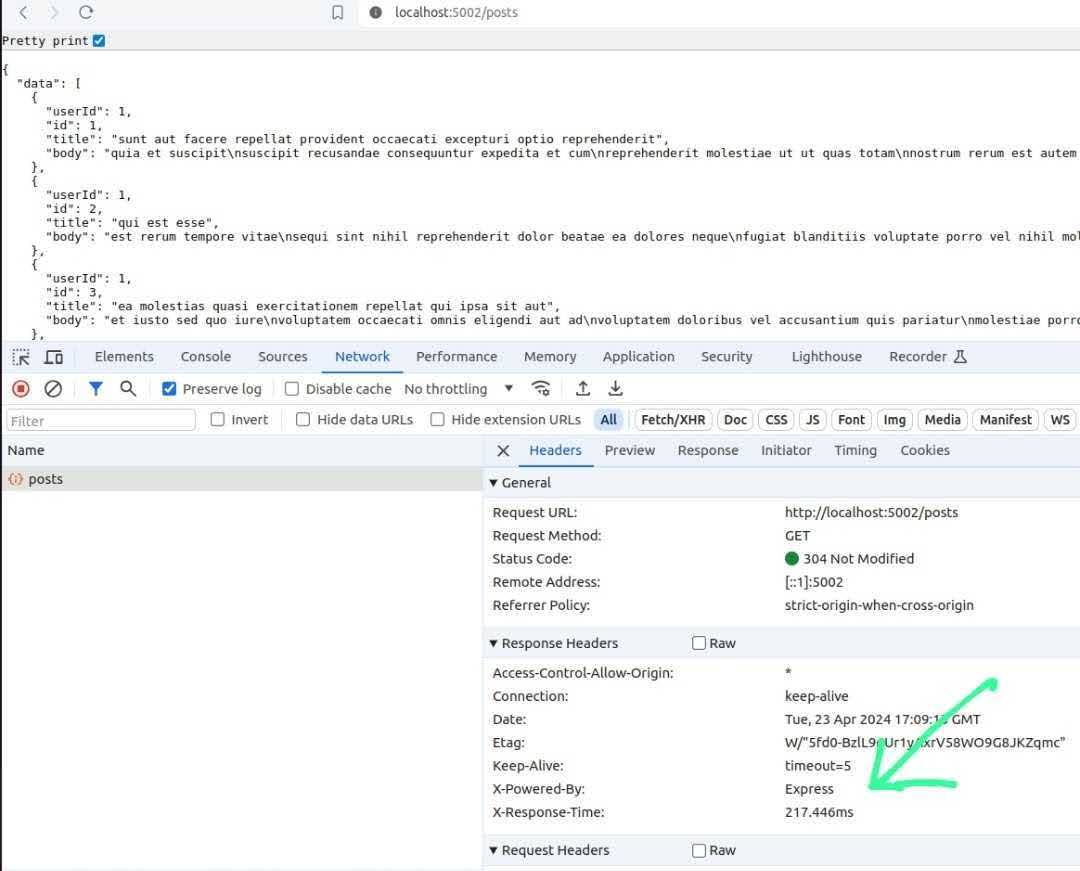The width and height of the screenshot is (1080, 871).
Task: Uncheck the Preserve log checkbox
Action: click(x=171, y=388)
